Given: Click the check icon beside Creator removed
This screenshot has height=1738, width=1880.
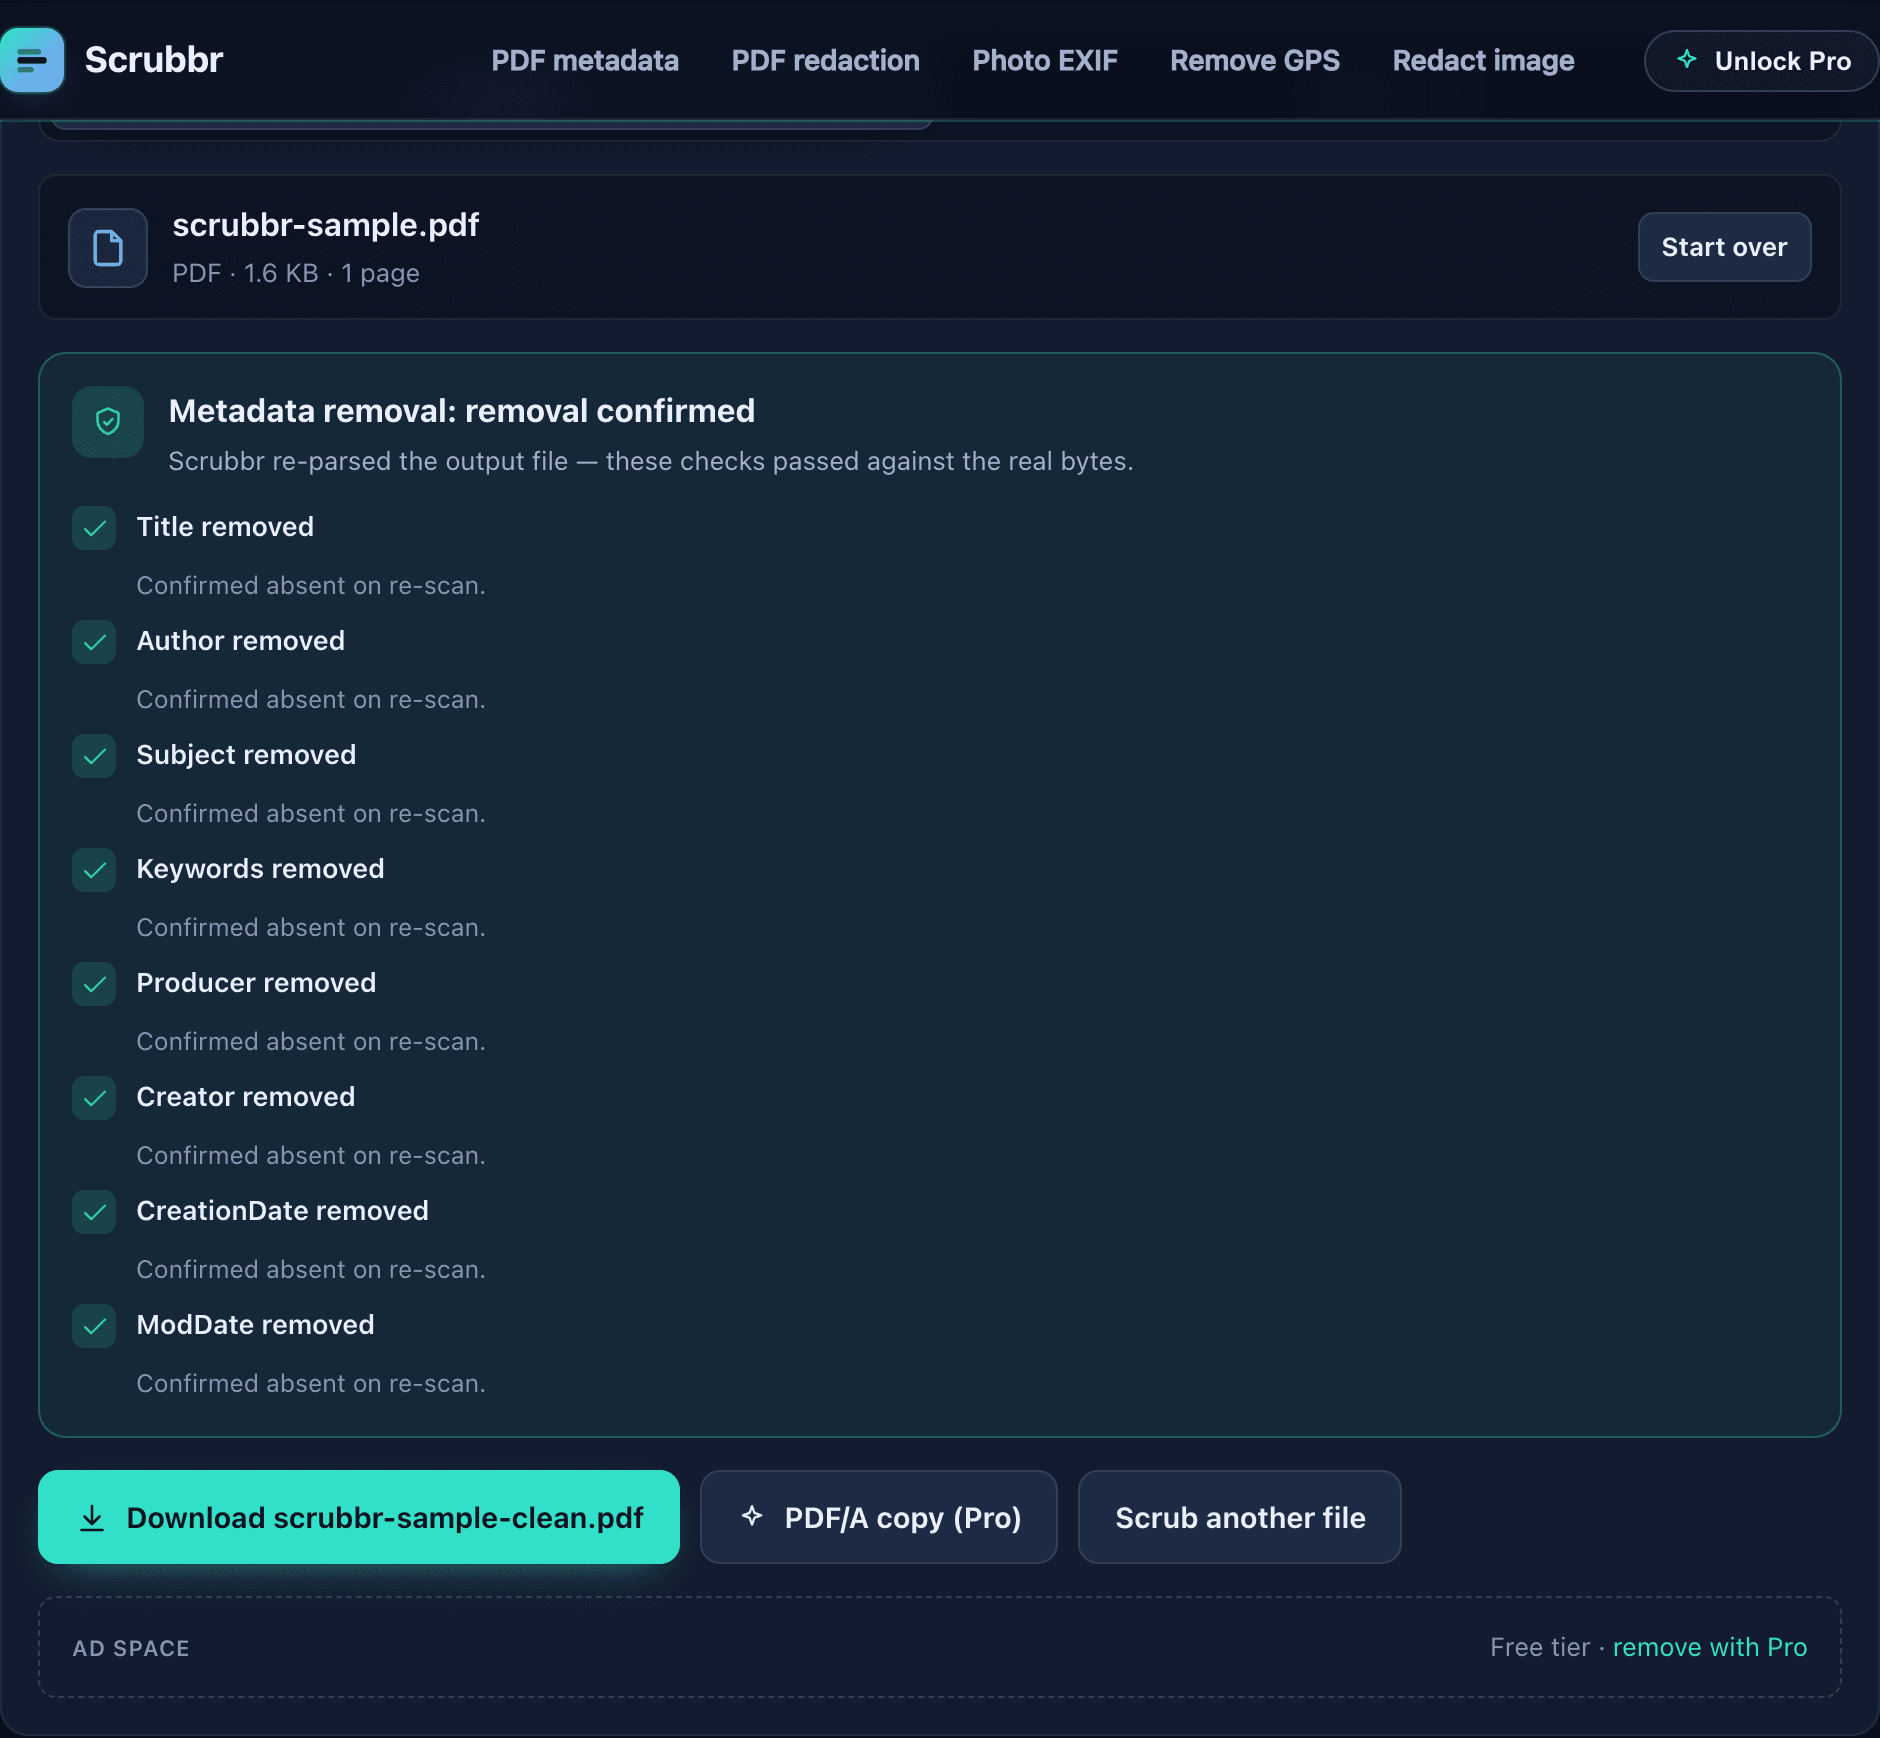Looking at the screenshot, I should tap(94, 1098).
